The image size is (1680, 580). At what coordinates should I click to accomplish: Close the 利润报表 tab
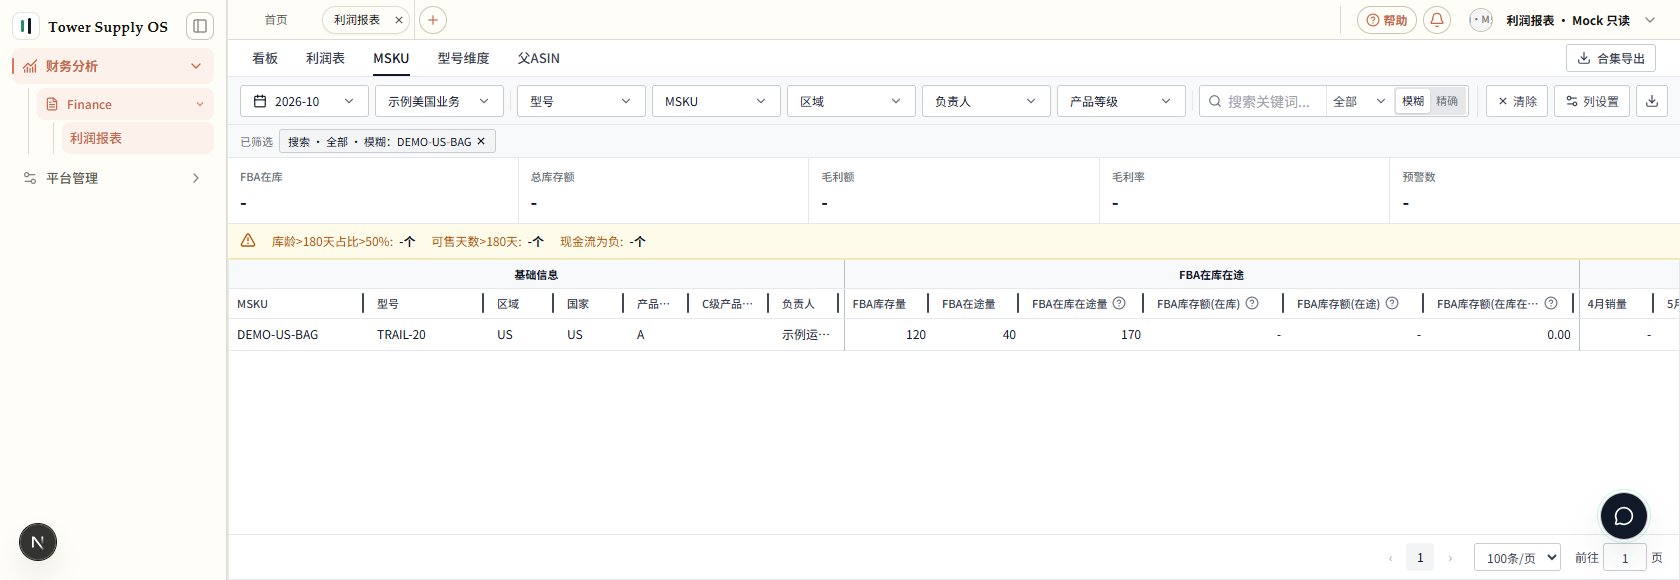coord(398,20)
